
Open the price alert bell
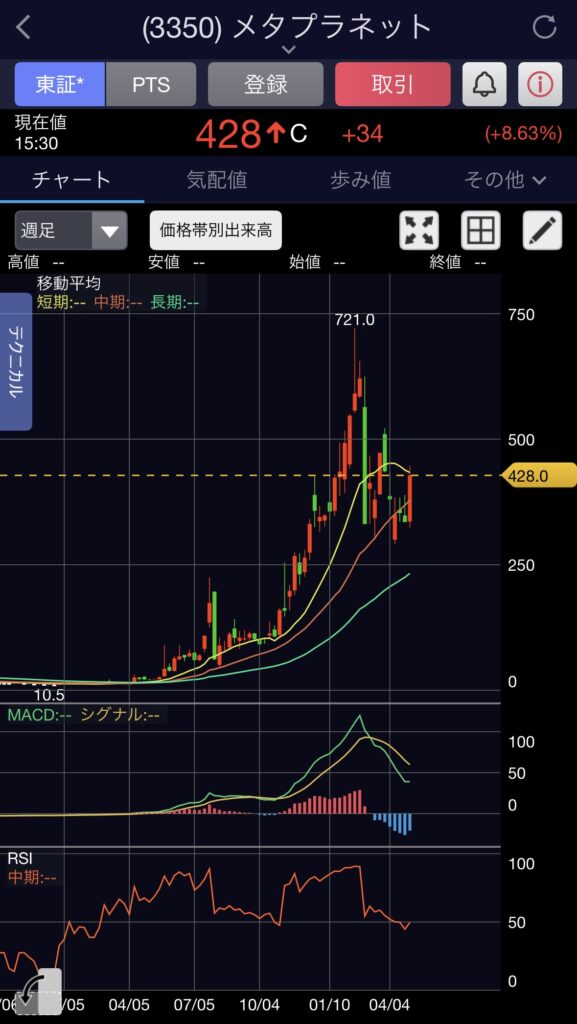484,84
